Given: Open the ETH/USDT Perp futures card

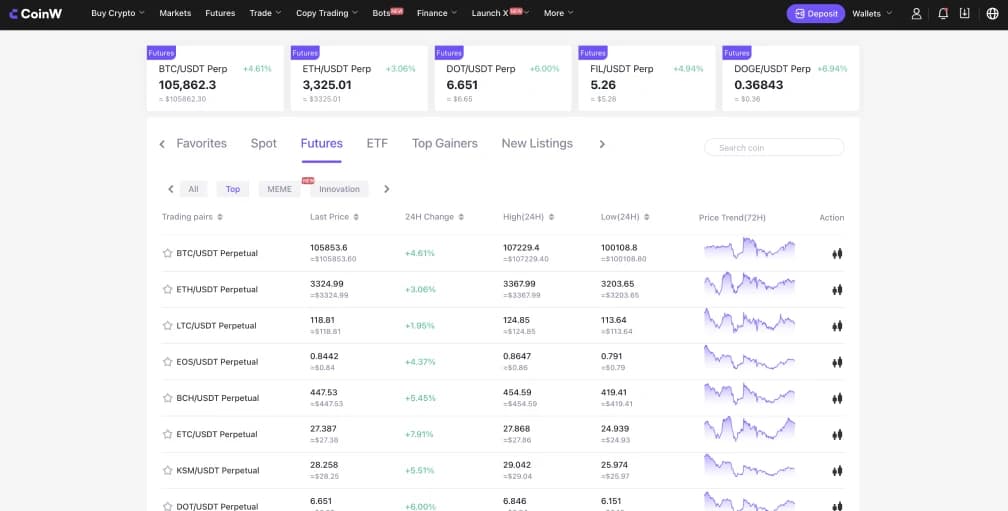Looking at the screenshot, I should tap(359, 78).
